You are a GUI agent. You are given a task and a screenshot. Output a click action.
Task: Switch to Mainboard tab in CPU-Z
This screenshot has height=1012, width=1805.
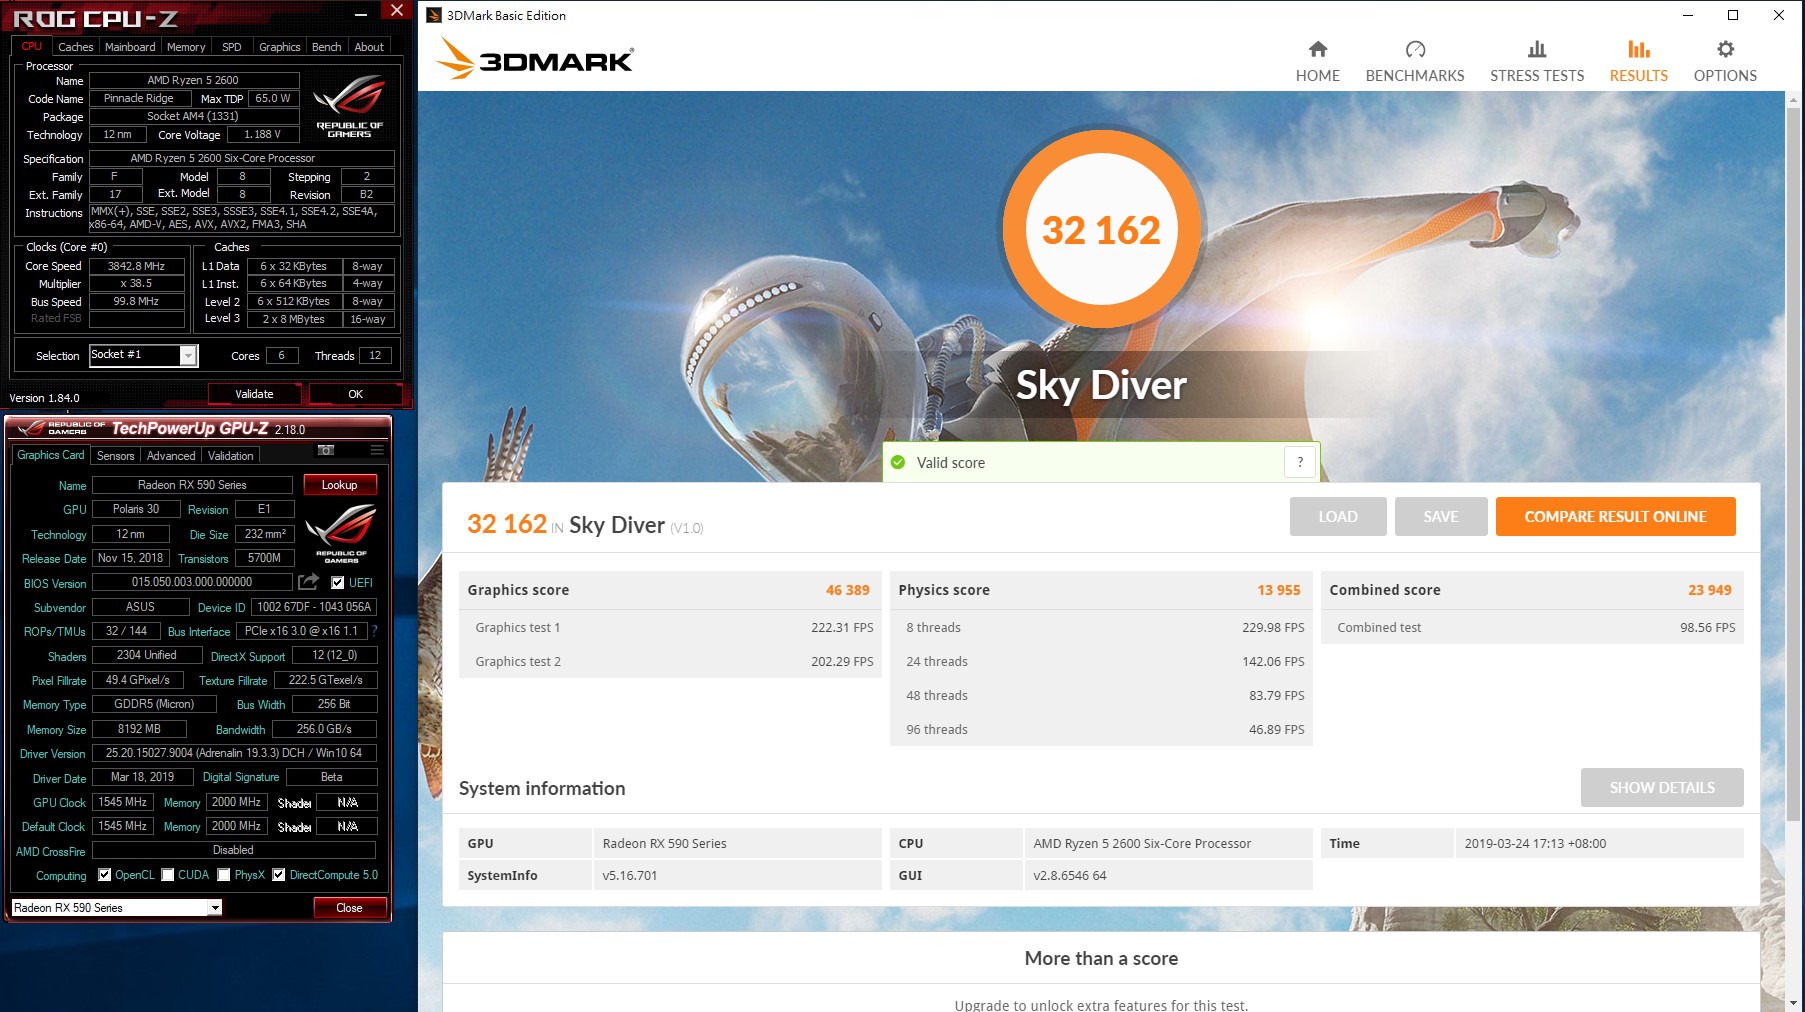(130, 47)
